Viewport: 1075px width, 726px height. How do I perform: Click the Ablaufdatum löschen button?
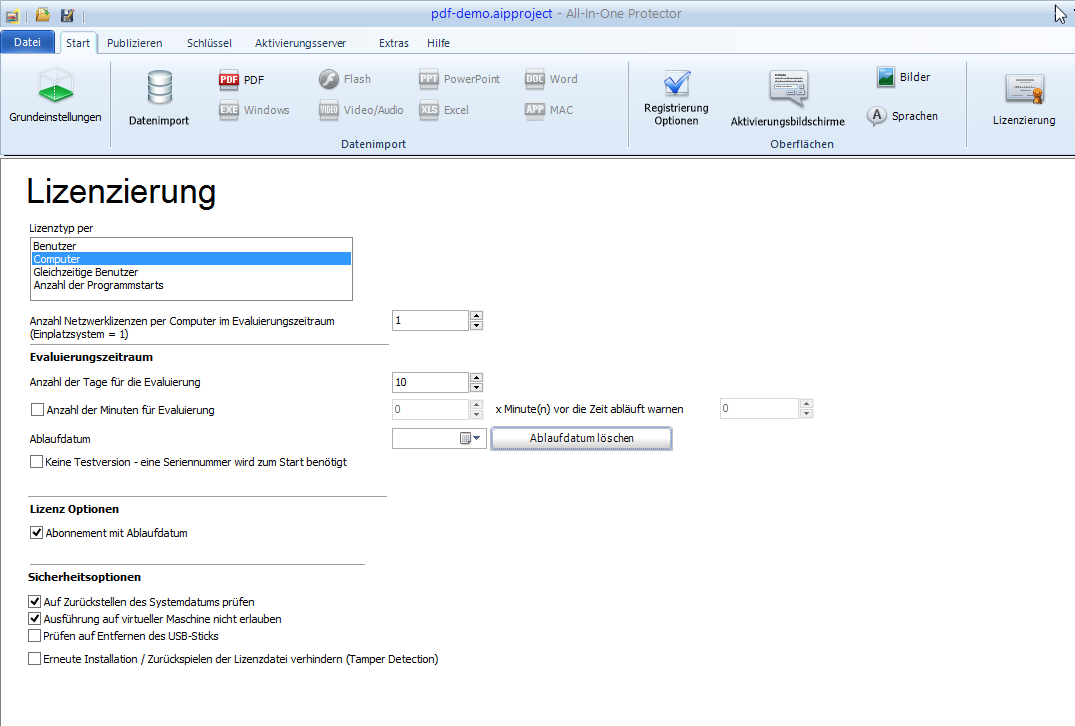(581, 438)
